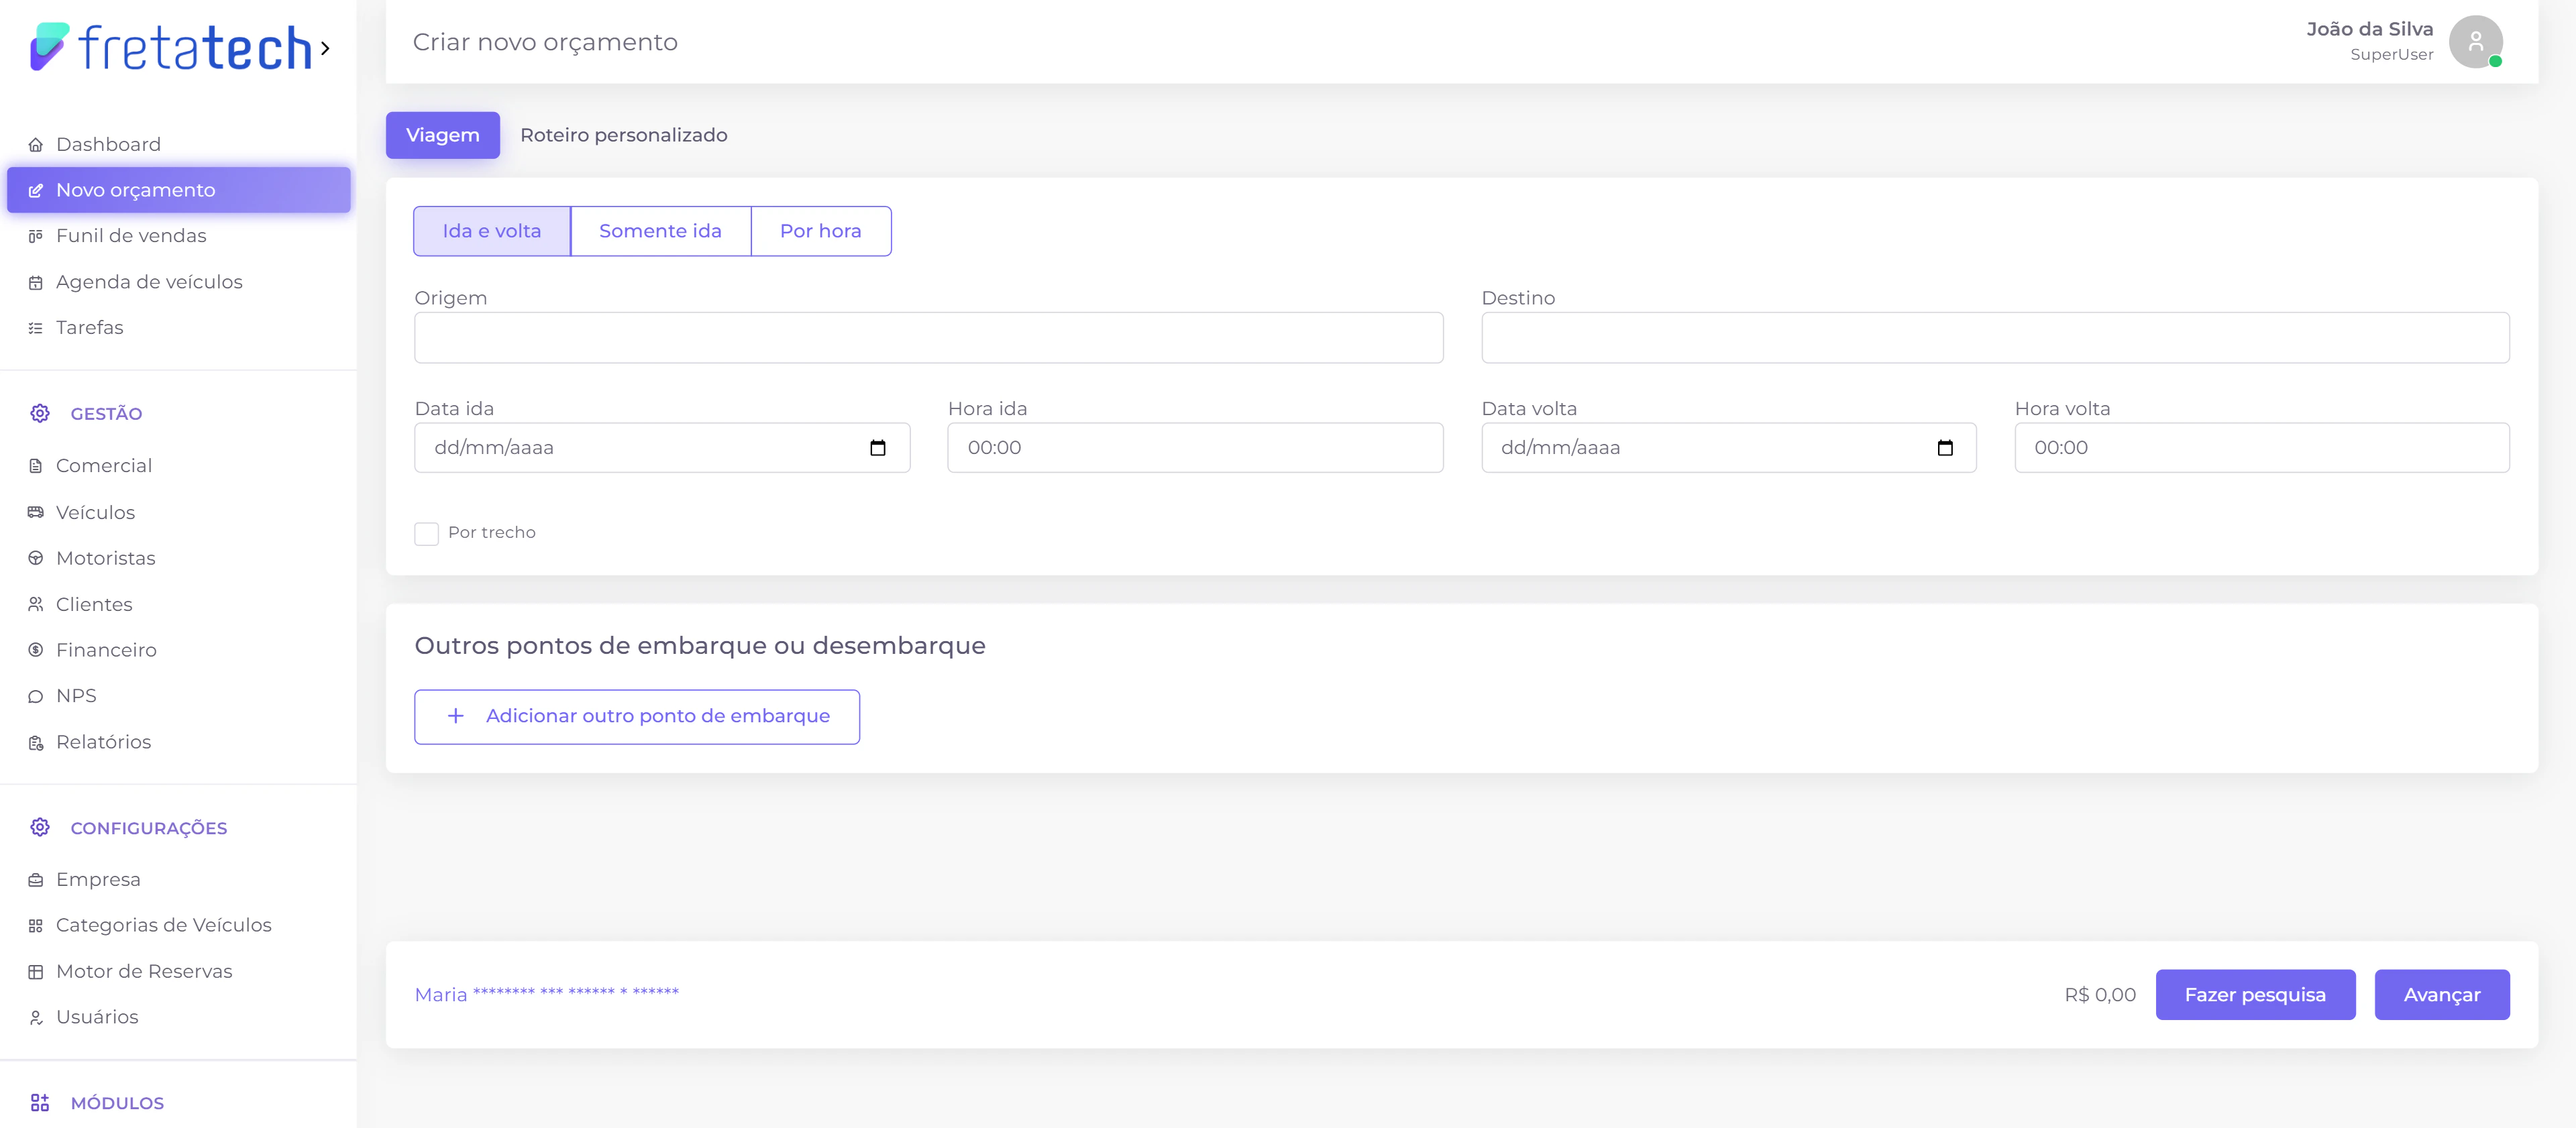The width and height of the screenshot is (2576, 1128).
Task: Click the Agenda de veículos calendar icon
Action: point(36,283)
